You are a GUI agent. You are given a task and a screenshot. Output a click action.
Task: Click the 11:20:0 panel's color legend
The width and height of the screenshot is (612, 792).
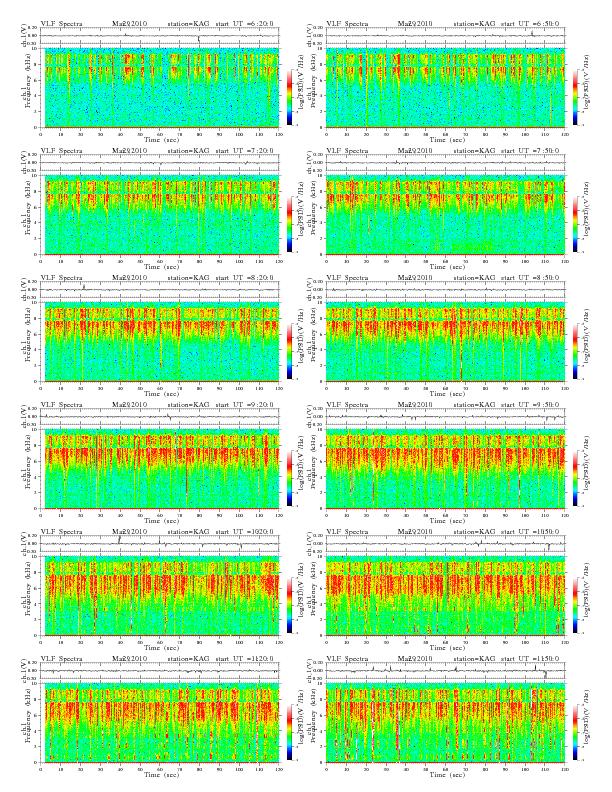tap(289, 732)
